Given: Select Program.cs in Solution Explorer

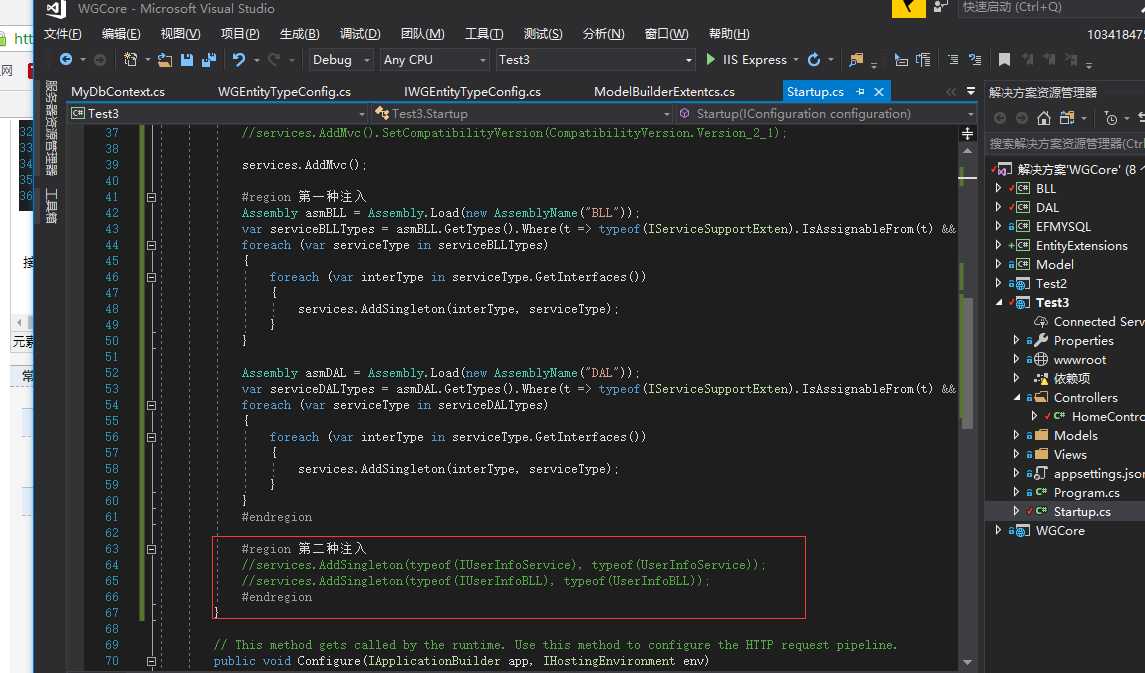Looking at the screenshot, I should (1087, 493).
